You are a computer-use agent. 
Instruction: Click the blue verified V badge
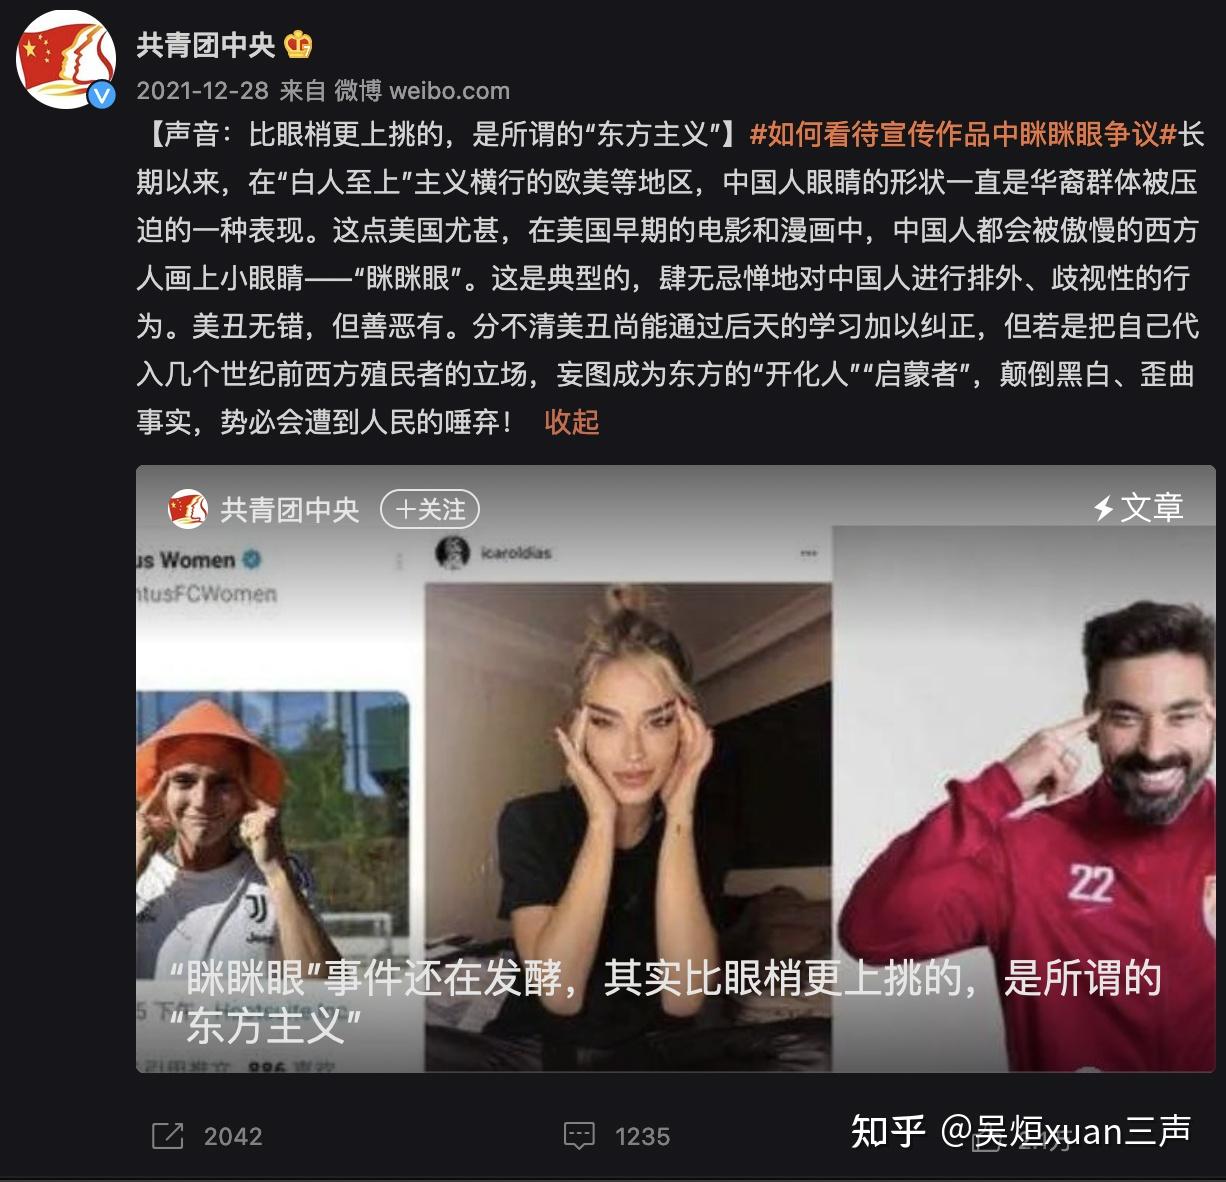click(x=102, y=95)
